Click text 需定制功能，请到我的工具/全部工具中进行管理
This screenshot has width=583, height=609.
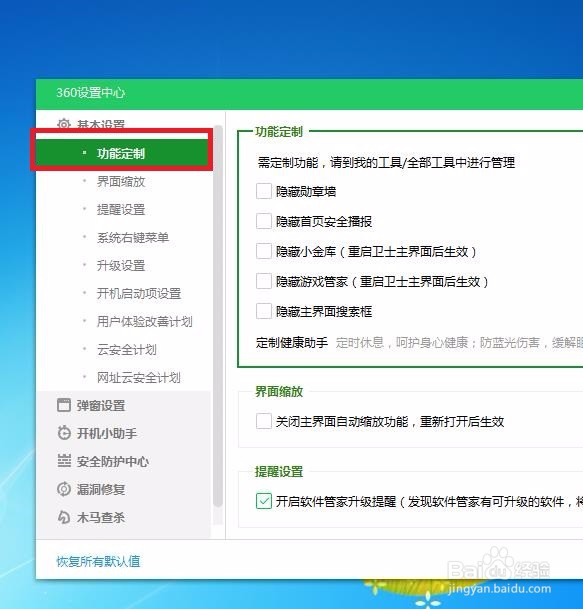(x=386, y=162)
